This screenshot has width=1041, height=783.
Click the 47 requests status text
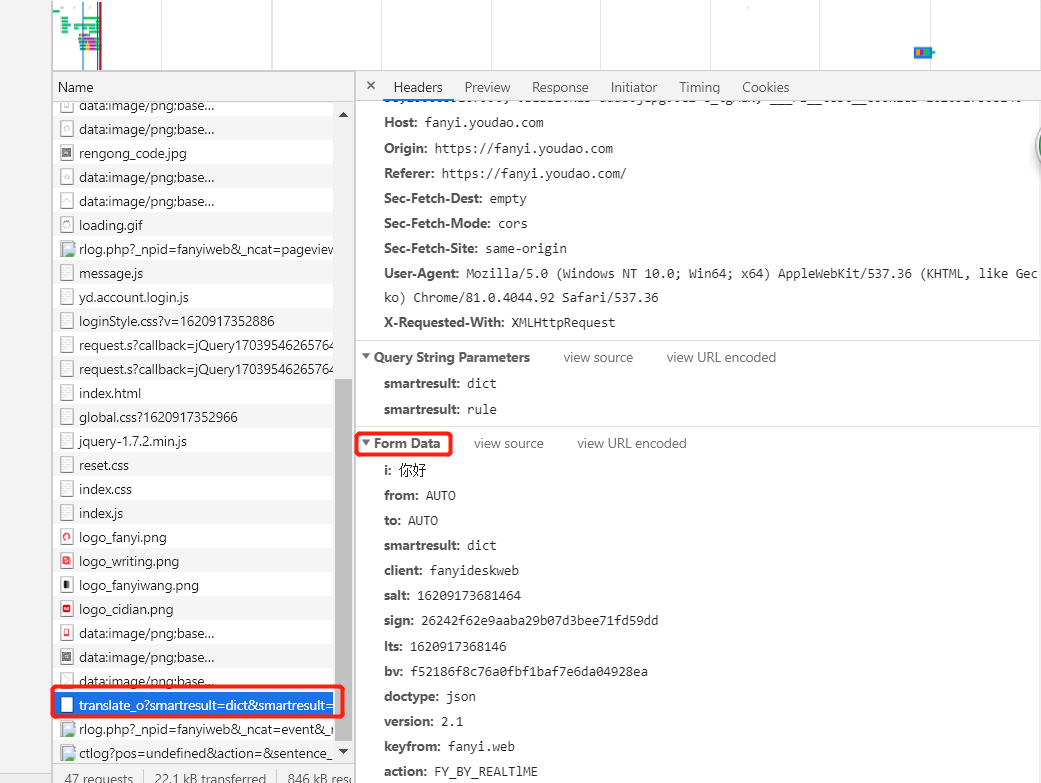98,777
